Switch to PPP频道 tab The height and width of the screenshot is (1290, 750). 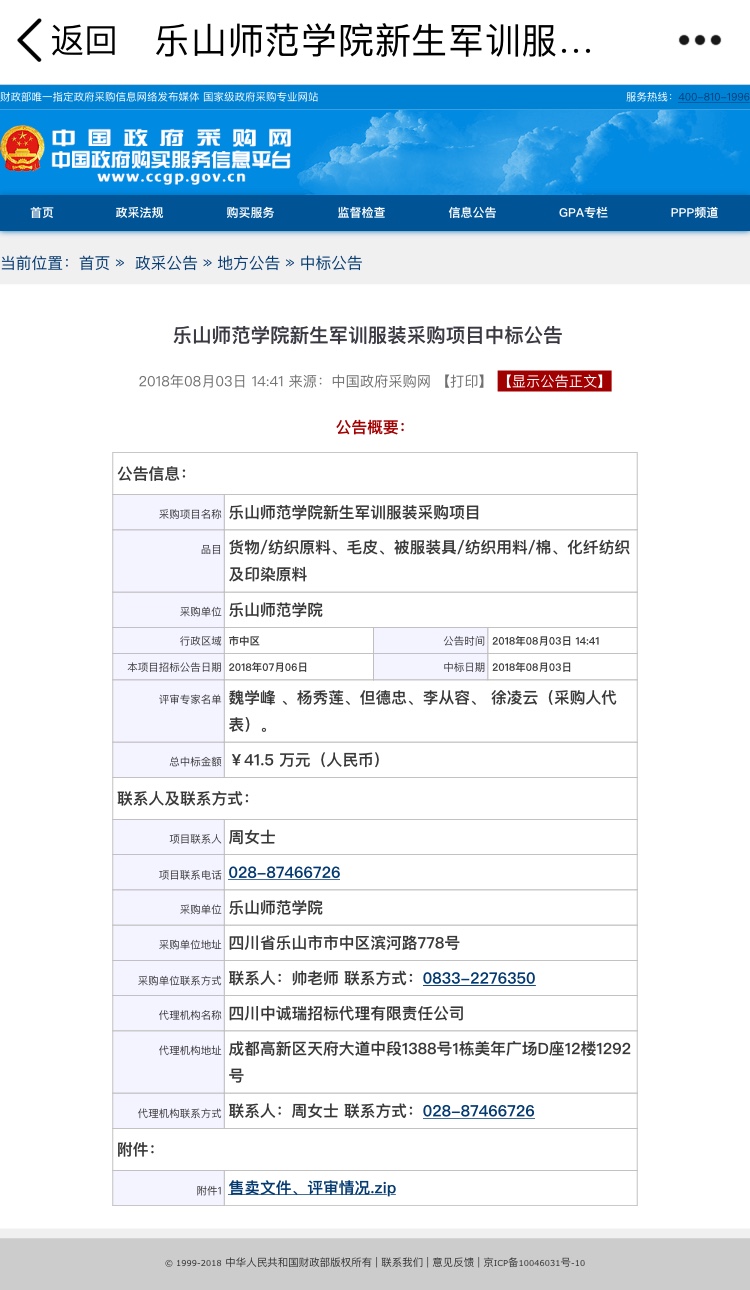coord(694,213)
